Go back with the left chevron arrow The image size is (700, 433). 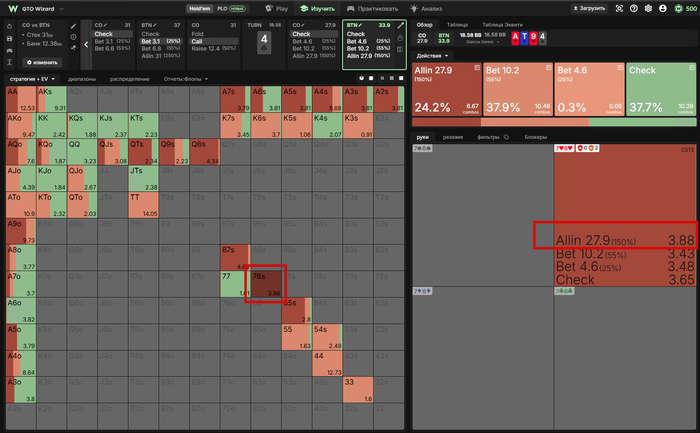coord(86,45)
